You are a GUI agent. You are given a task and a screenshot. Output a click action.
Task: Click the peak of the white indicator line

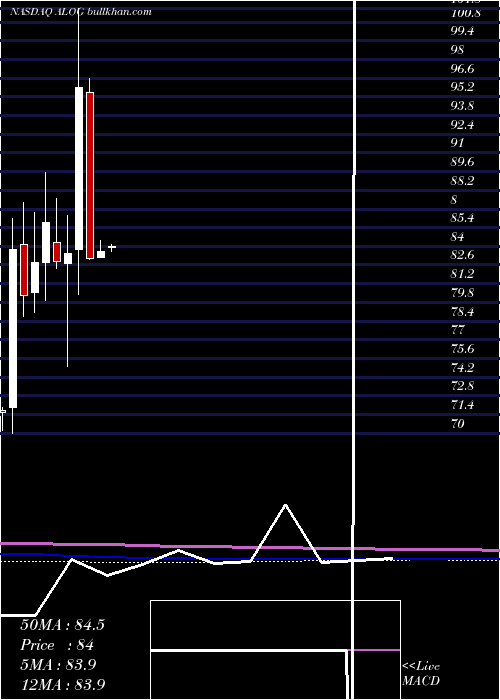(285, 505)
